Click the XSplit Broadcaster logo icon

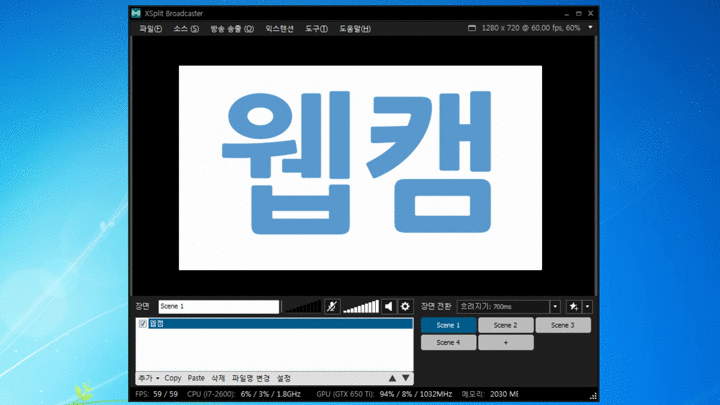tap(136, 13)
